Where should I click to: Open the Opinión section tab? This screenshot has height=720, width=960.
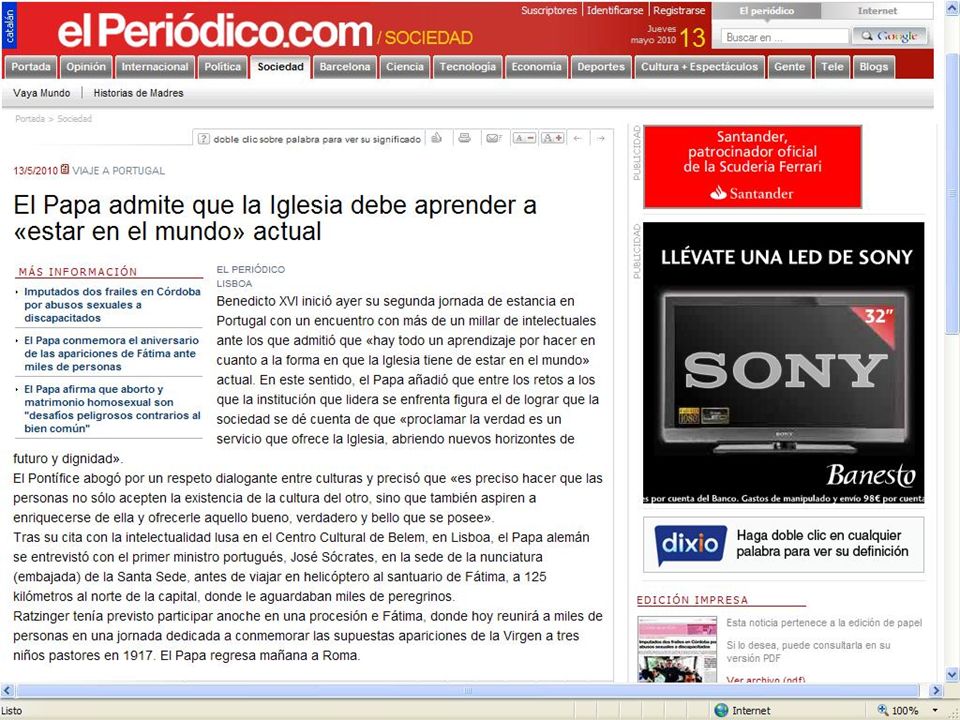[86, 67]
